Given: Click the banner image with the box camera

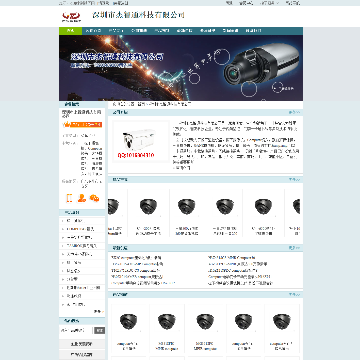Looking at the screenshot, I should pos(181,68).
